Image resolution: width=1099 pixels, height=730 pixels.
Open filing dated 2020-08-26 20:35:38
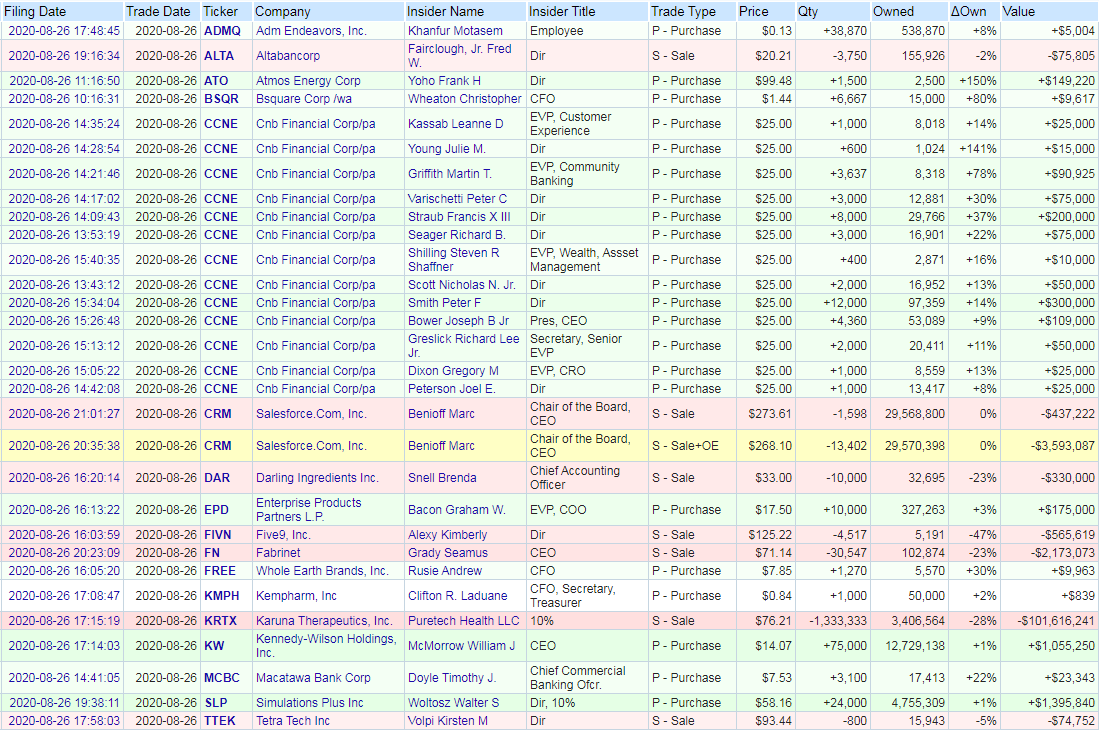64,446
